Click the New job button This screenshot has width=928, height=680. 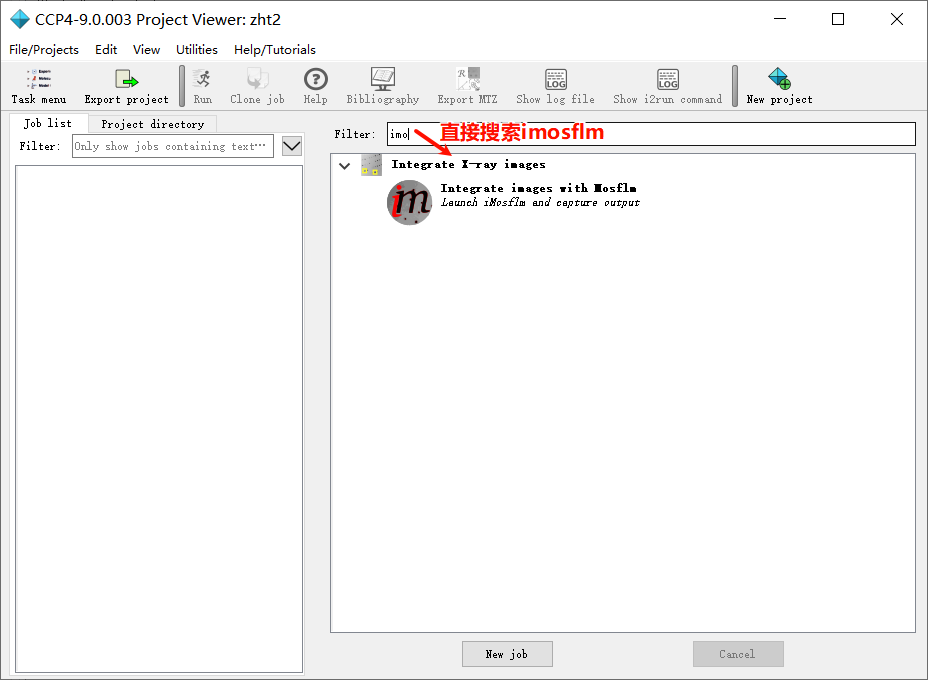[x=507, y=654]
